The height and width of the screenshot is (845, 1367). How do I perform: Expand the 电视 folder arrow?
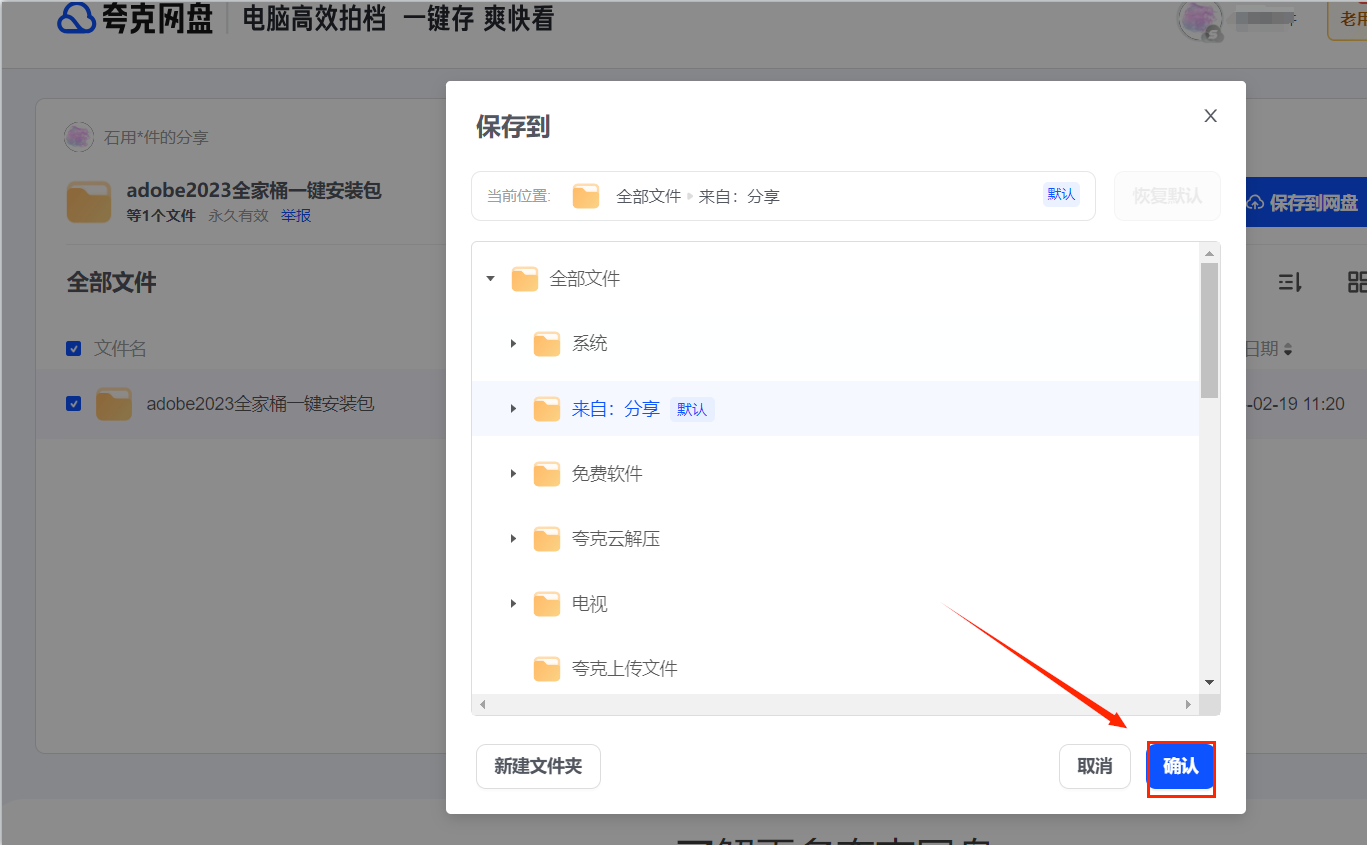[x=513, y=604]
